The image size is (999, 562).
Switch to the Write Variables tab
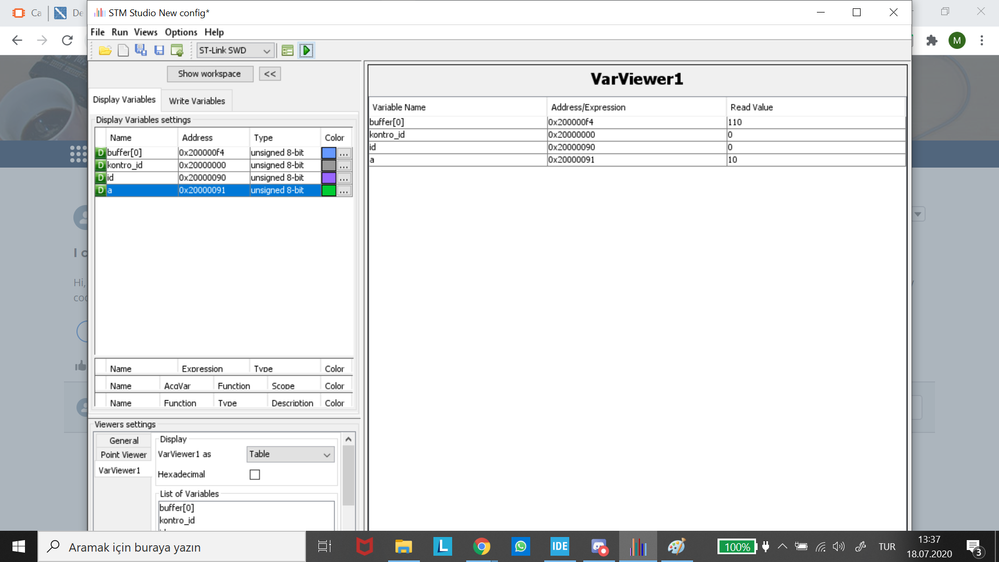pyautogui.click(x=197, y=101)
